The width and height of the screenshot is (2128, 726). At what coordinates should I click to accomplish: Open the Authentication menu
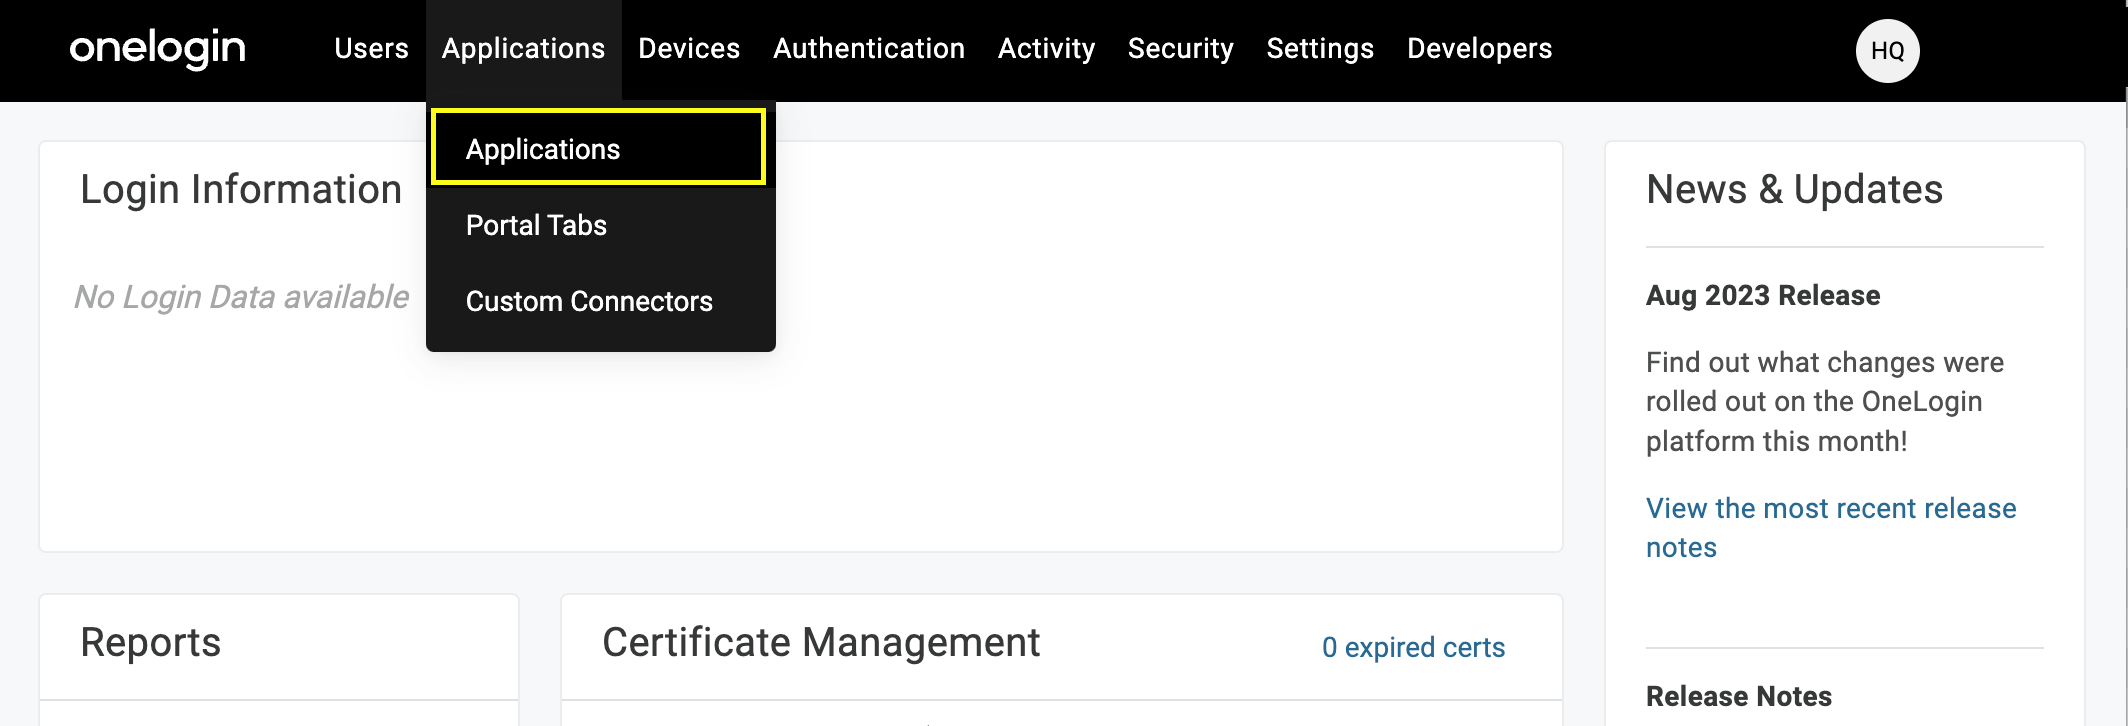click(x=869, y=48)
